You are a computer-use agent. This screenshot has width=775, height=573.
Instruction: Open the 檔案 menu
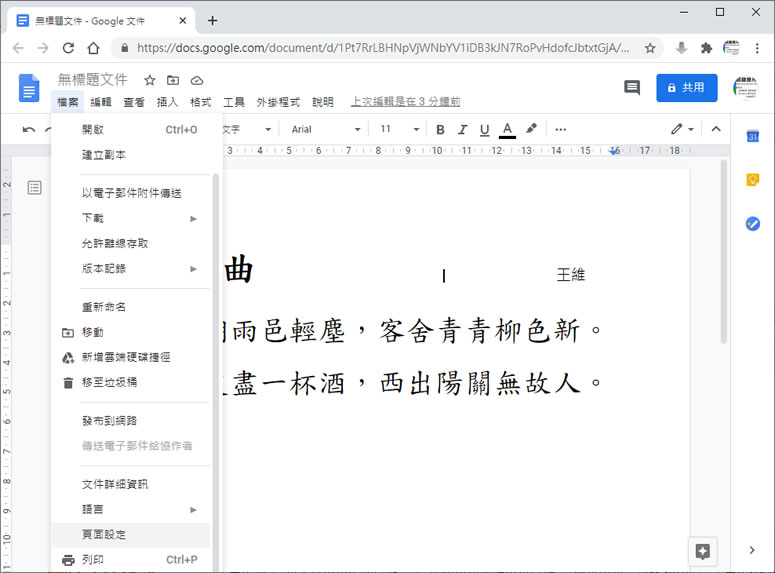pos(68,102)
